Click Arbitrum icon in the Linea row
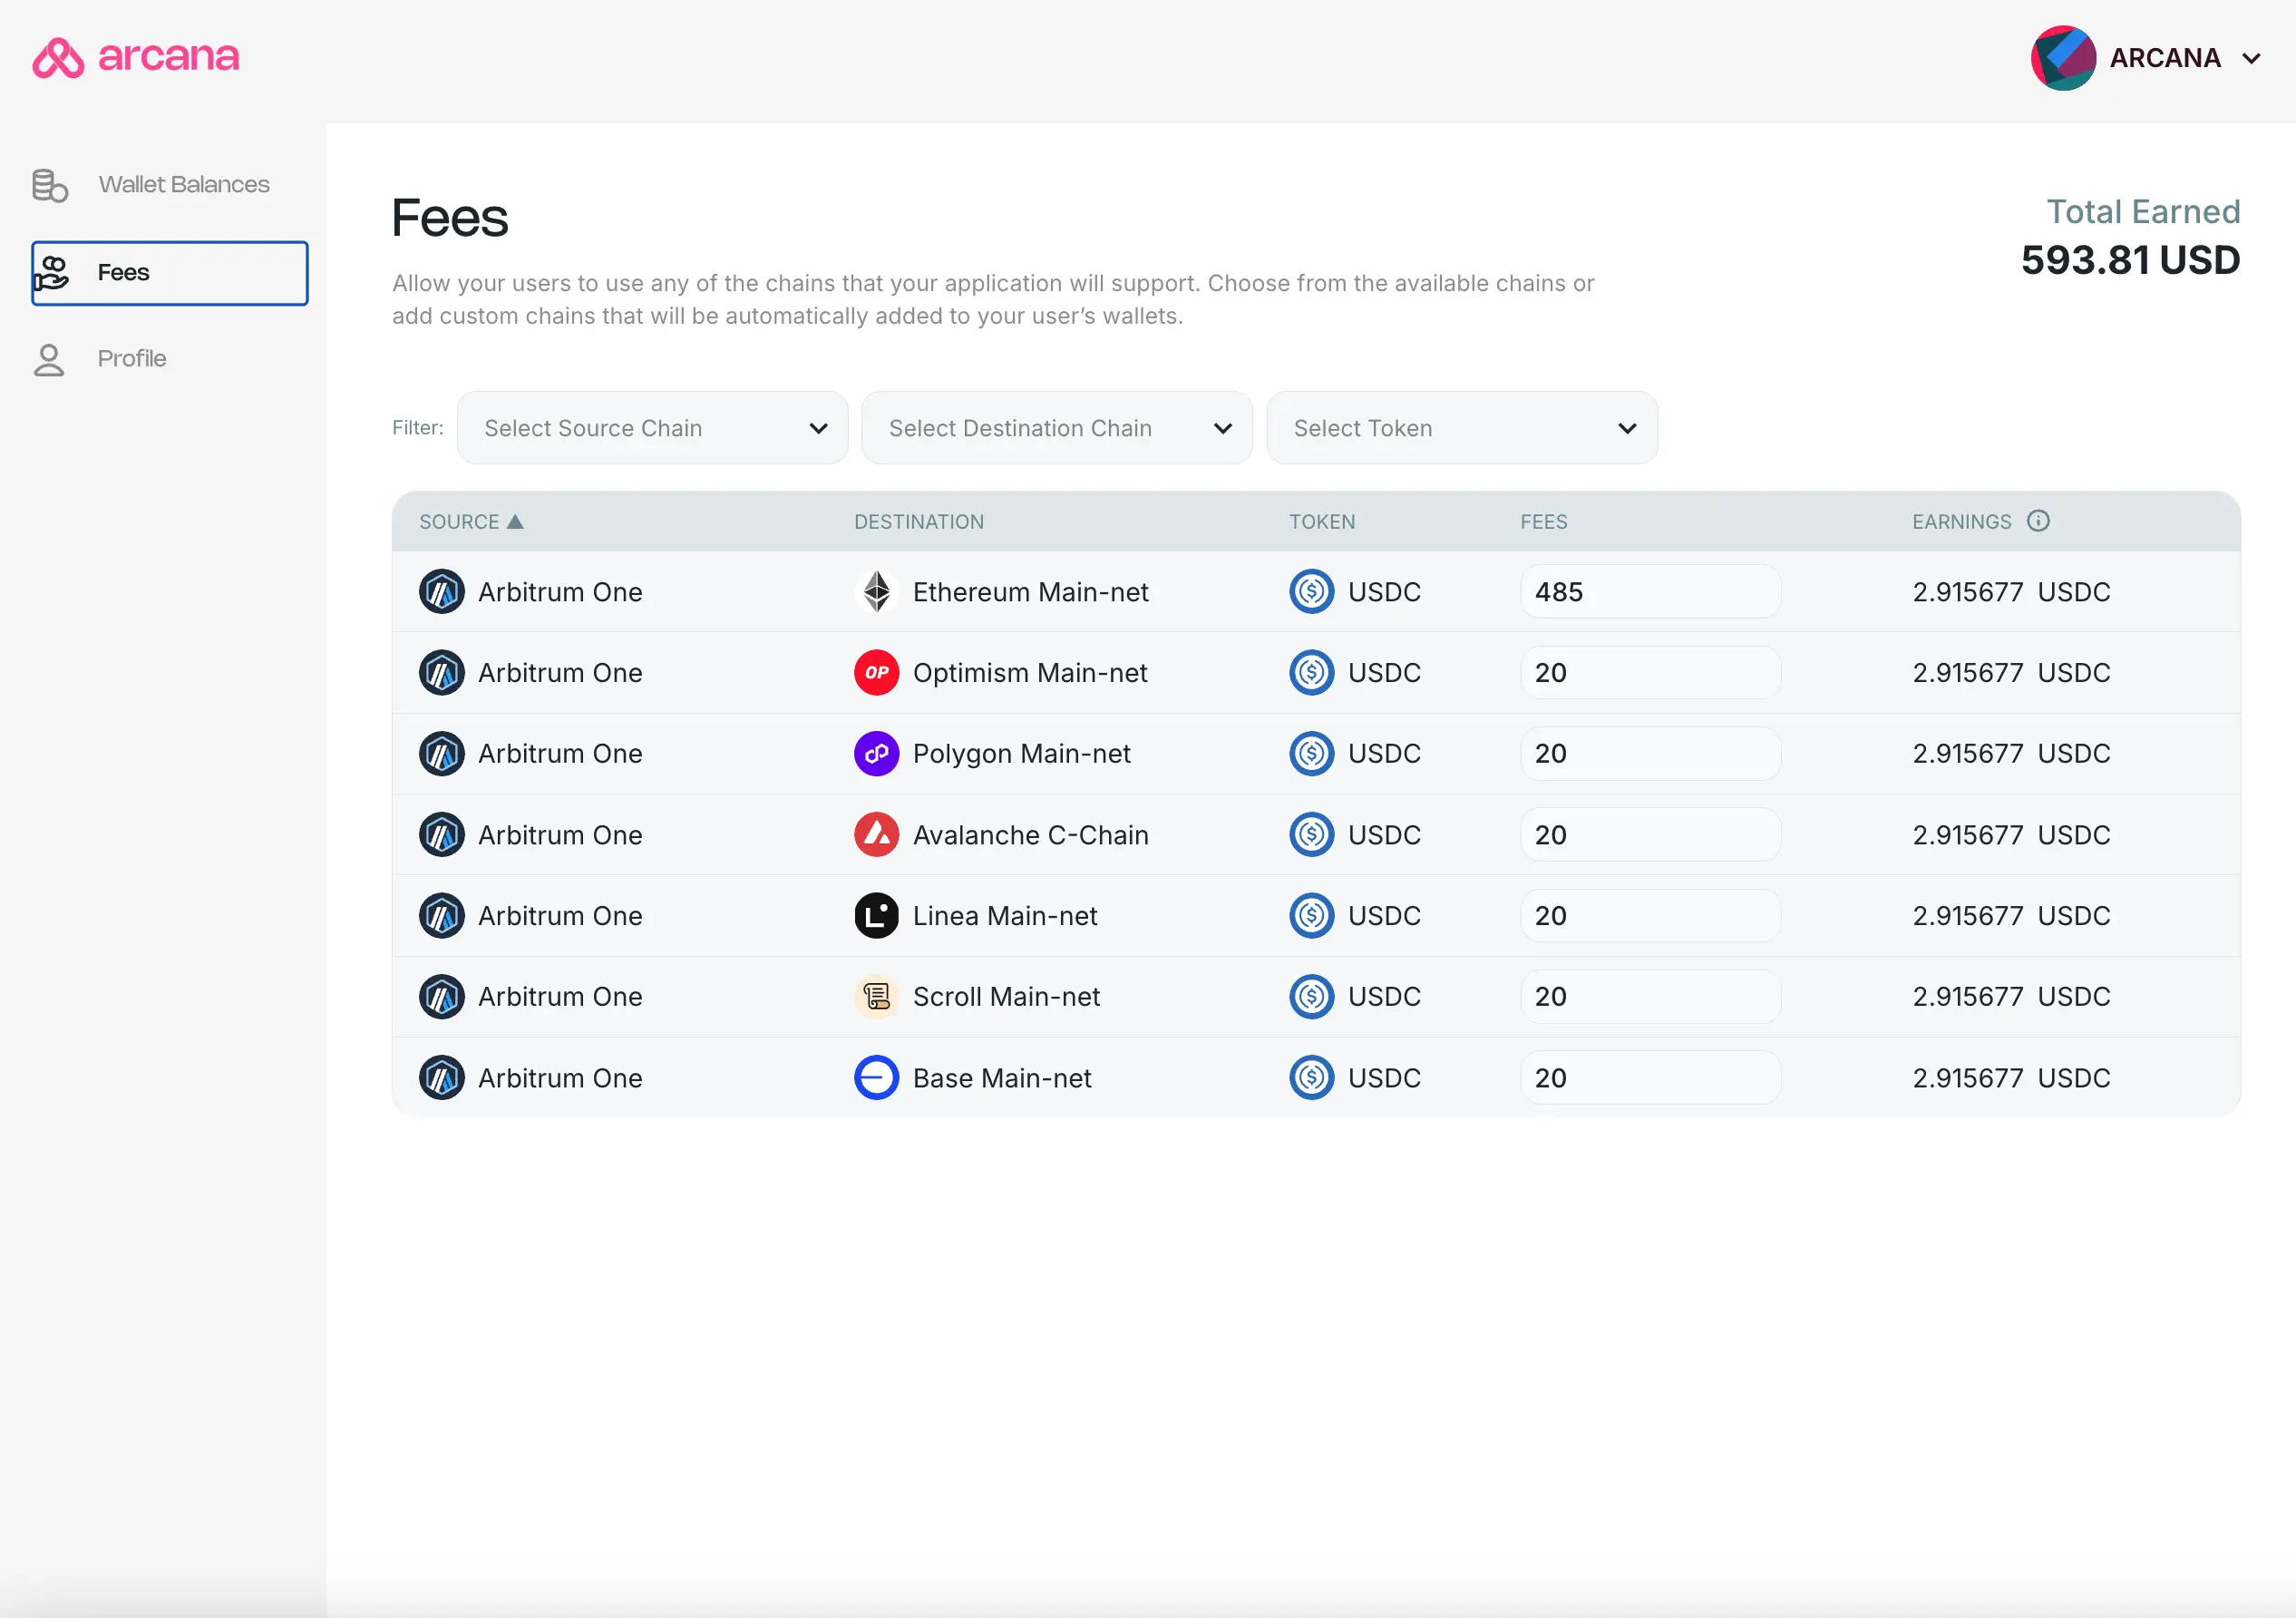 442,916
